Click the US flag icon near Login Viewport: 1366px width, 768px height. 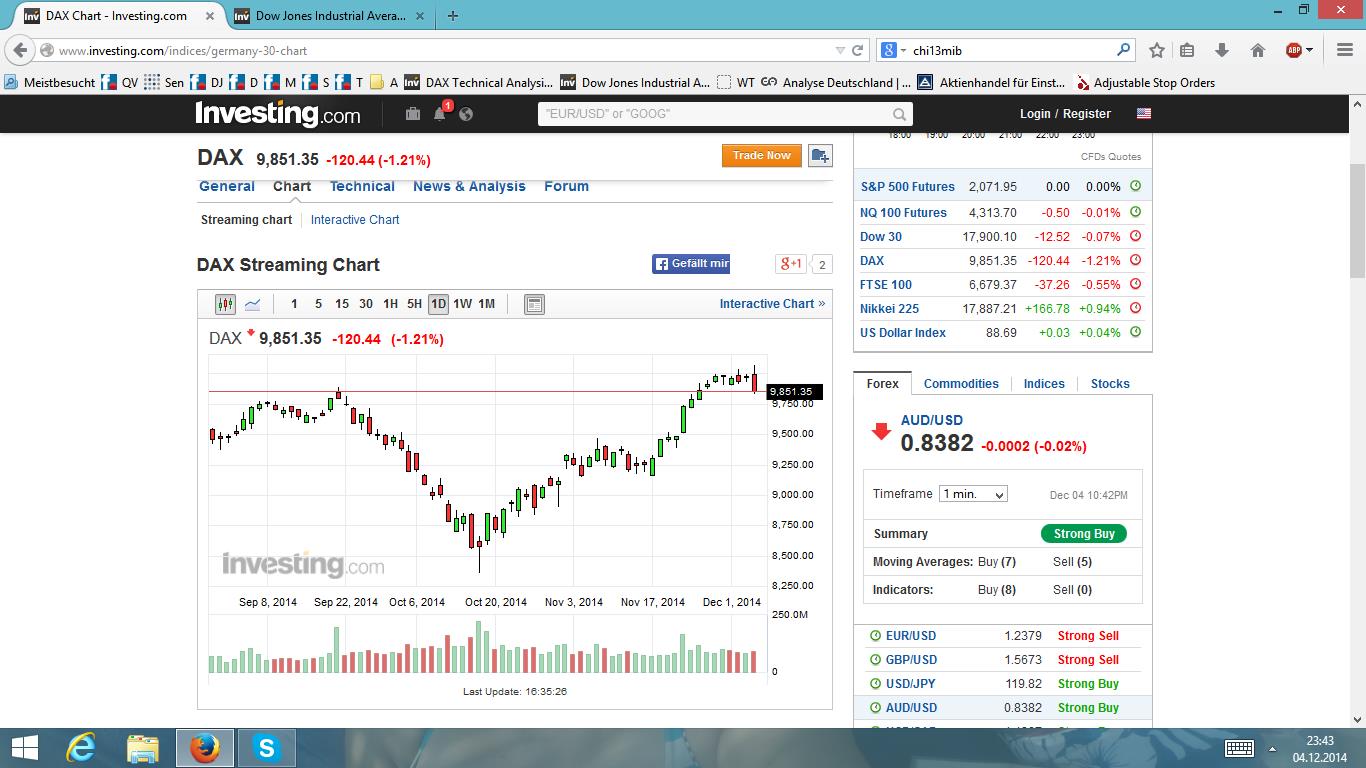tap(1142, 113)
